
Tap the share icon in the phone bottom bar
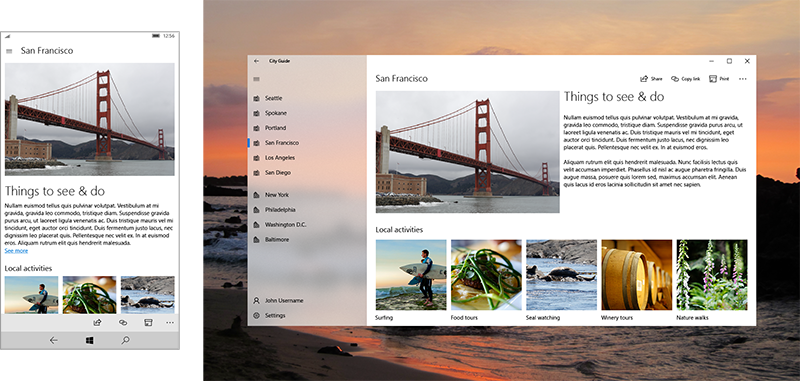point(97,322)
